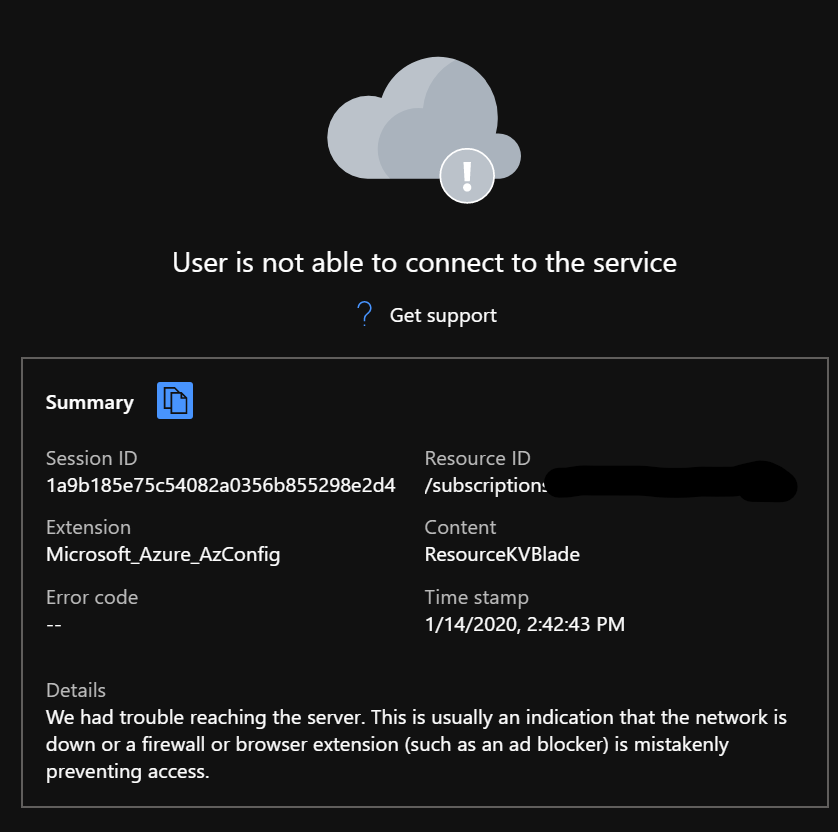Click the Summary heading label
This screenshot has height=832, width=838.
(x=89, y=402)
